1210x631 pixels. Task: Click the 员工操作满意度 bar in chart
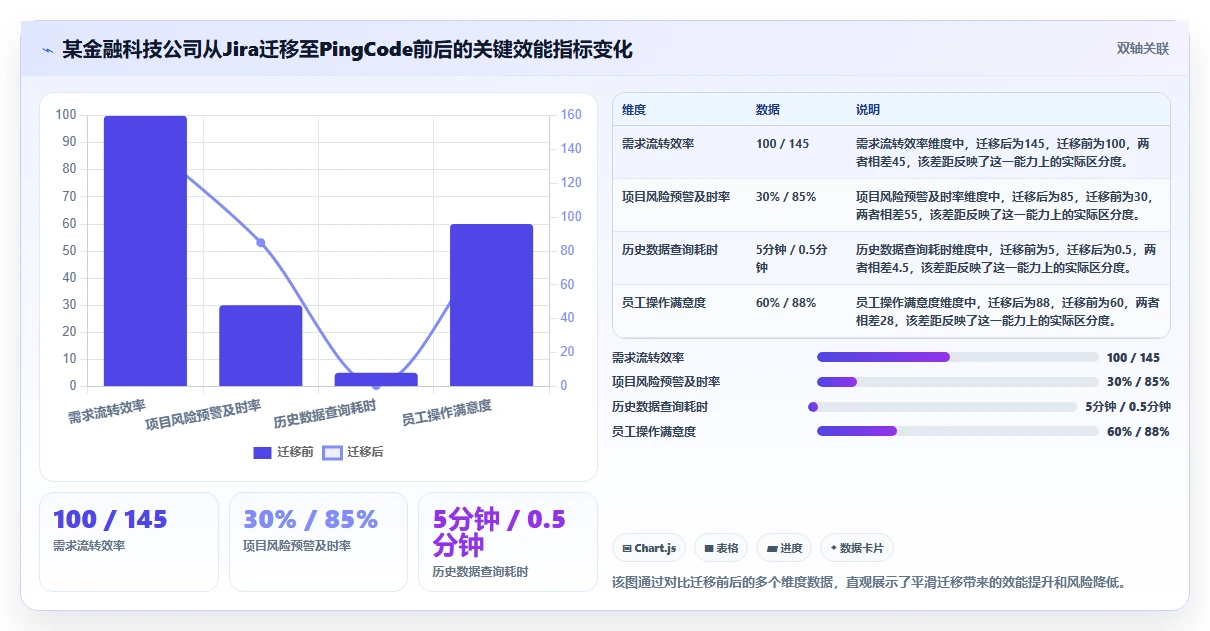point(491,305)
